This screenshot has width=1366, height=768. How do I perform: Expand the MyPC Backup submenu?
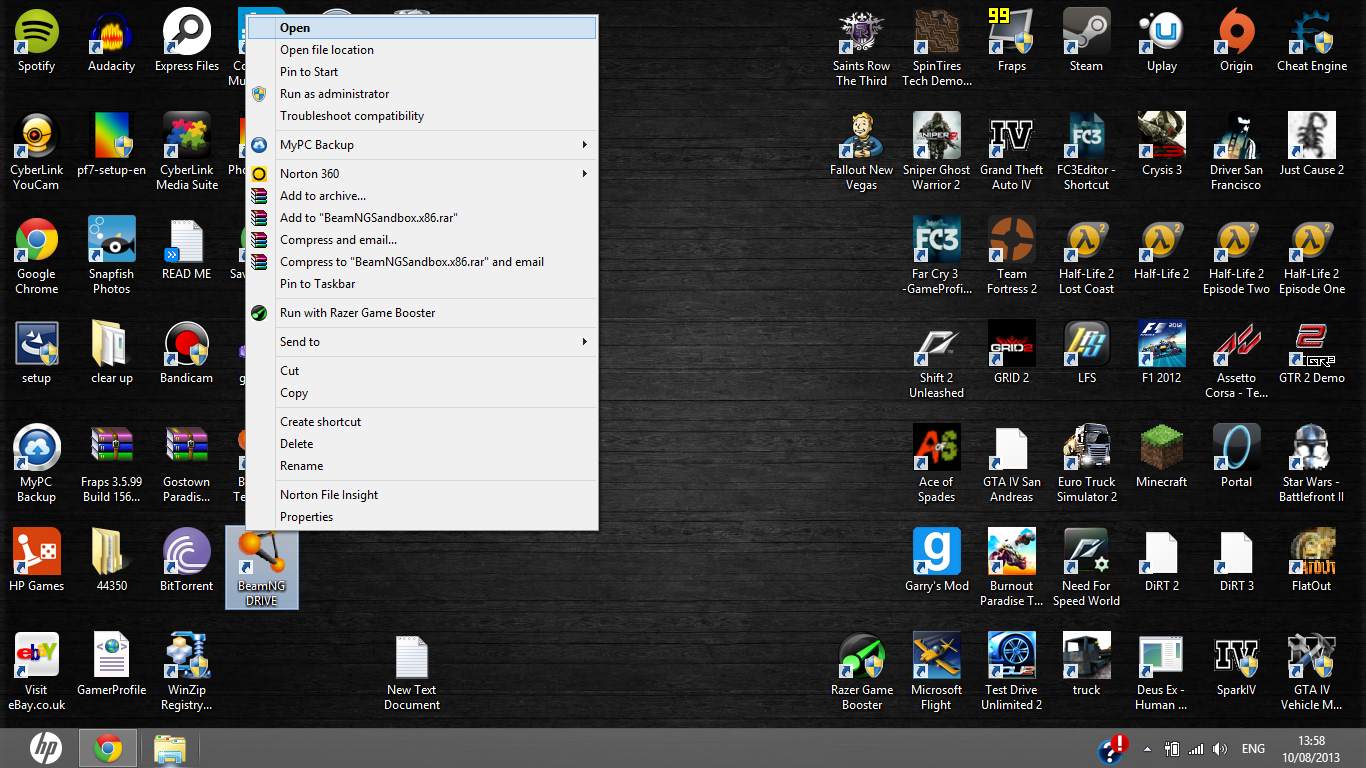[x=421, y=145]
